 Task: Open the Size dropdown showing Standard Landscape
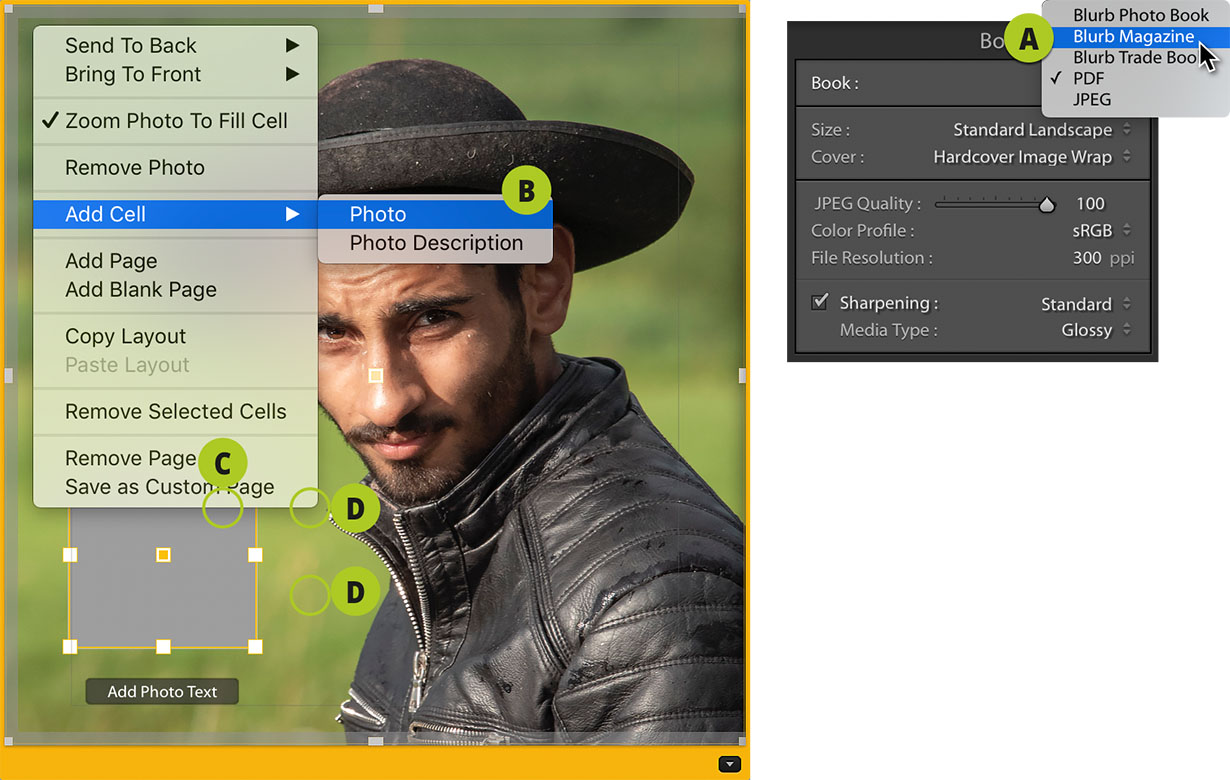click(1041, 130)
